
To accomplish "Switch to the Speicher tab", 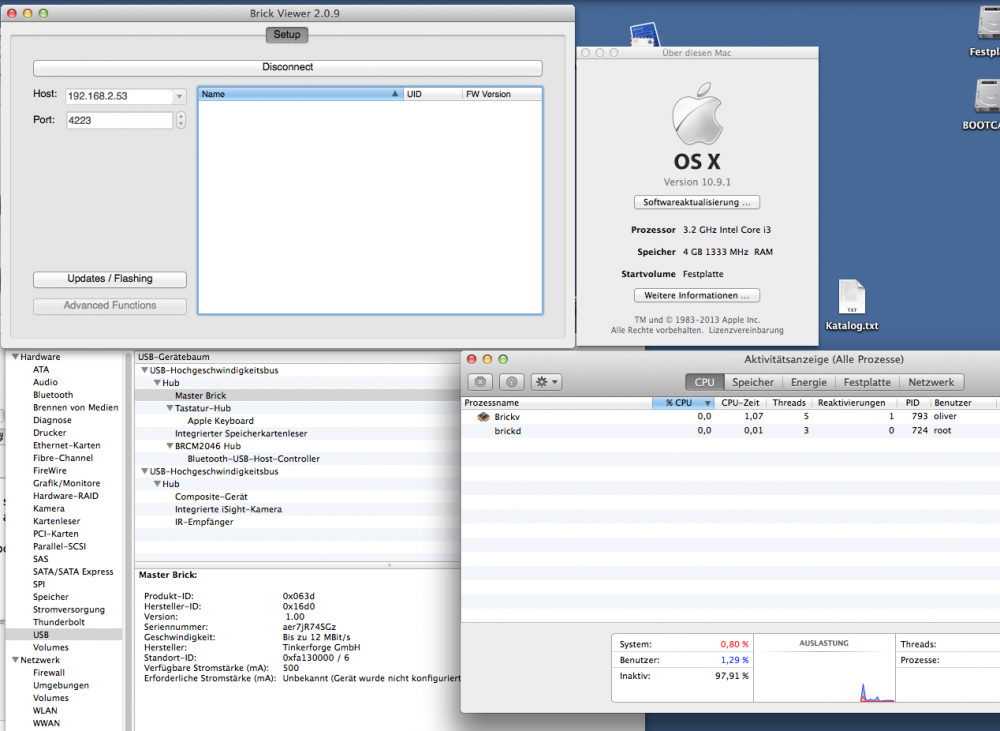I will pos(752,382).
